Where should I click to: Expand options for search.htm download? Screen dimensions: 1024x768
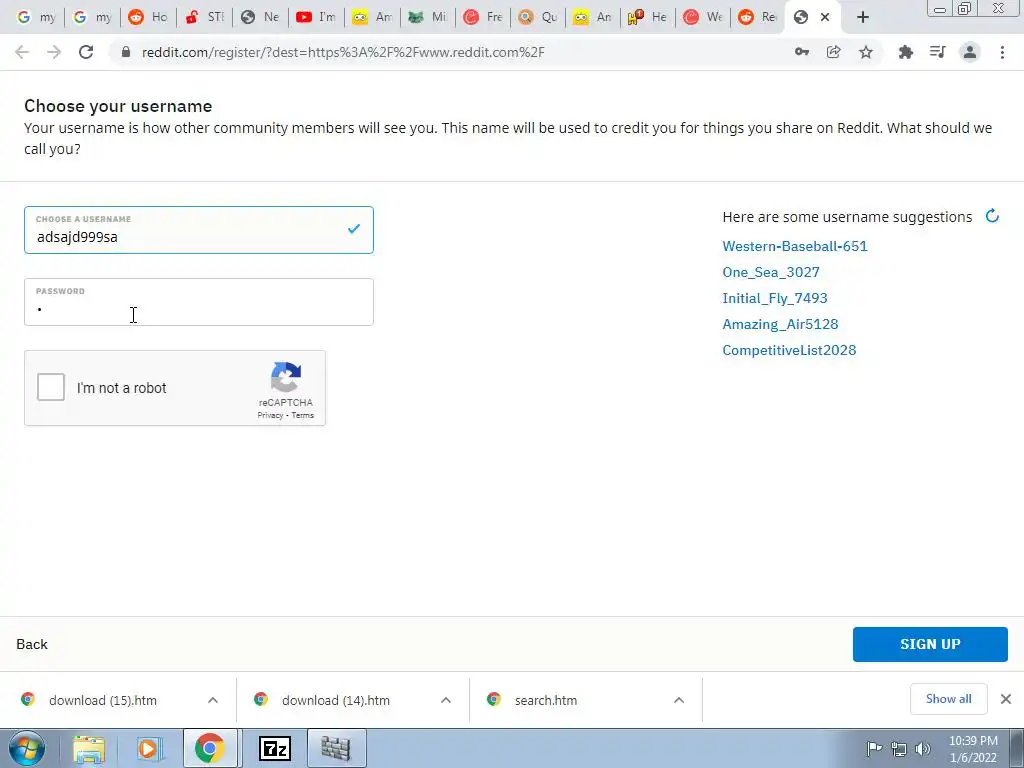pos(679,700)
